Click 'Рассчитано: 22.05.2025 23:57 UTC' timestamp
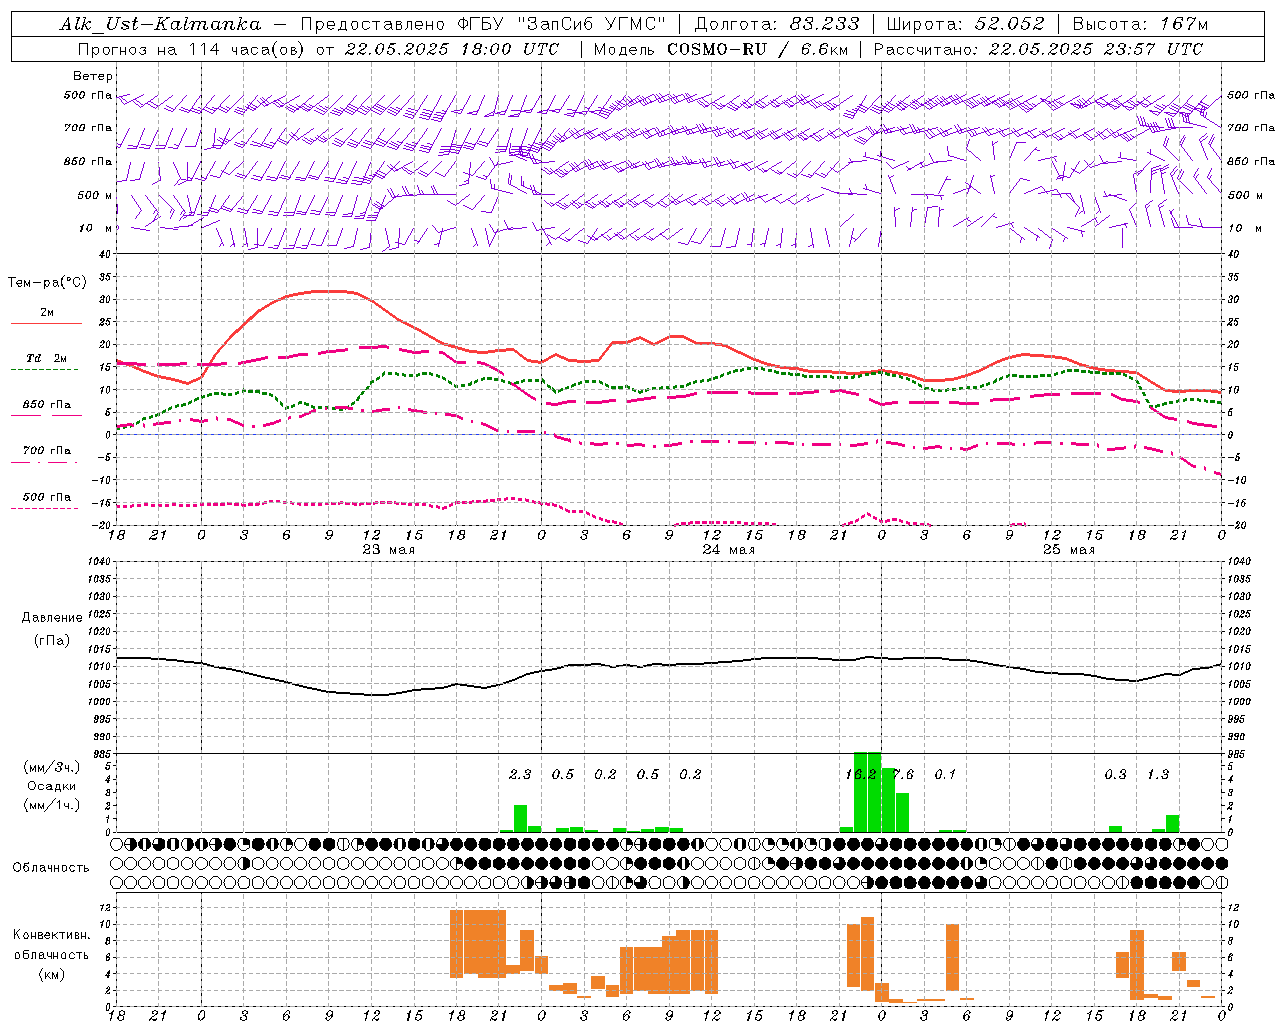The image size is (1280, 1024). [1038, 49]
